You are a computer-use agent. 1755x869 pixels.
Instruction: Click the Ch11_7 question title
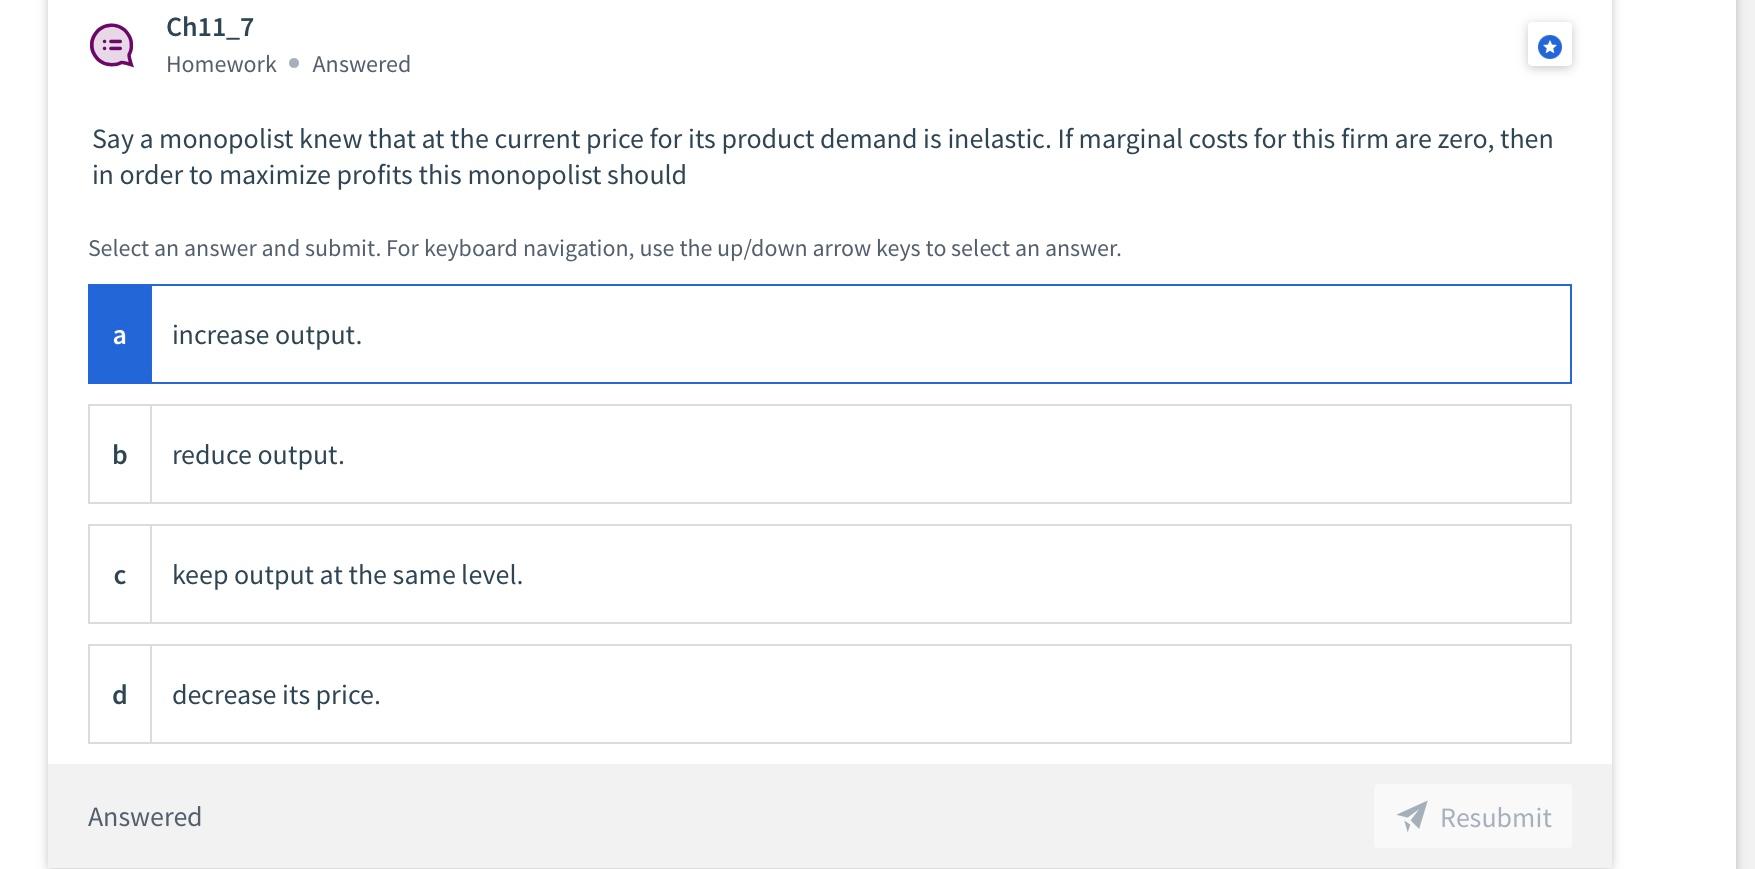tap(210, 27)
